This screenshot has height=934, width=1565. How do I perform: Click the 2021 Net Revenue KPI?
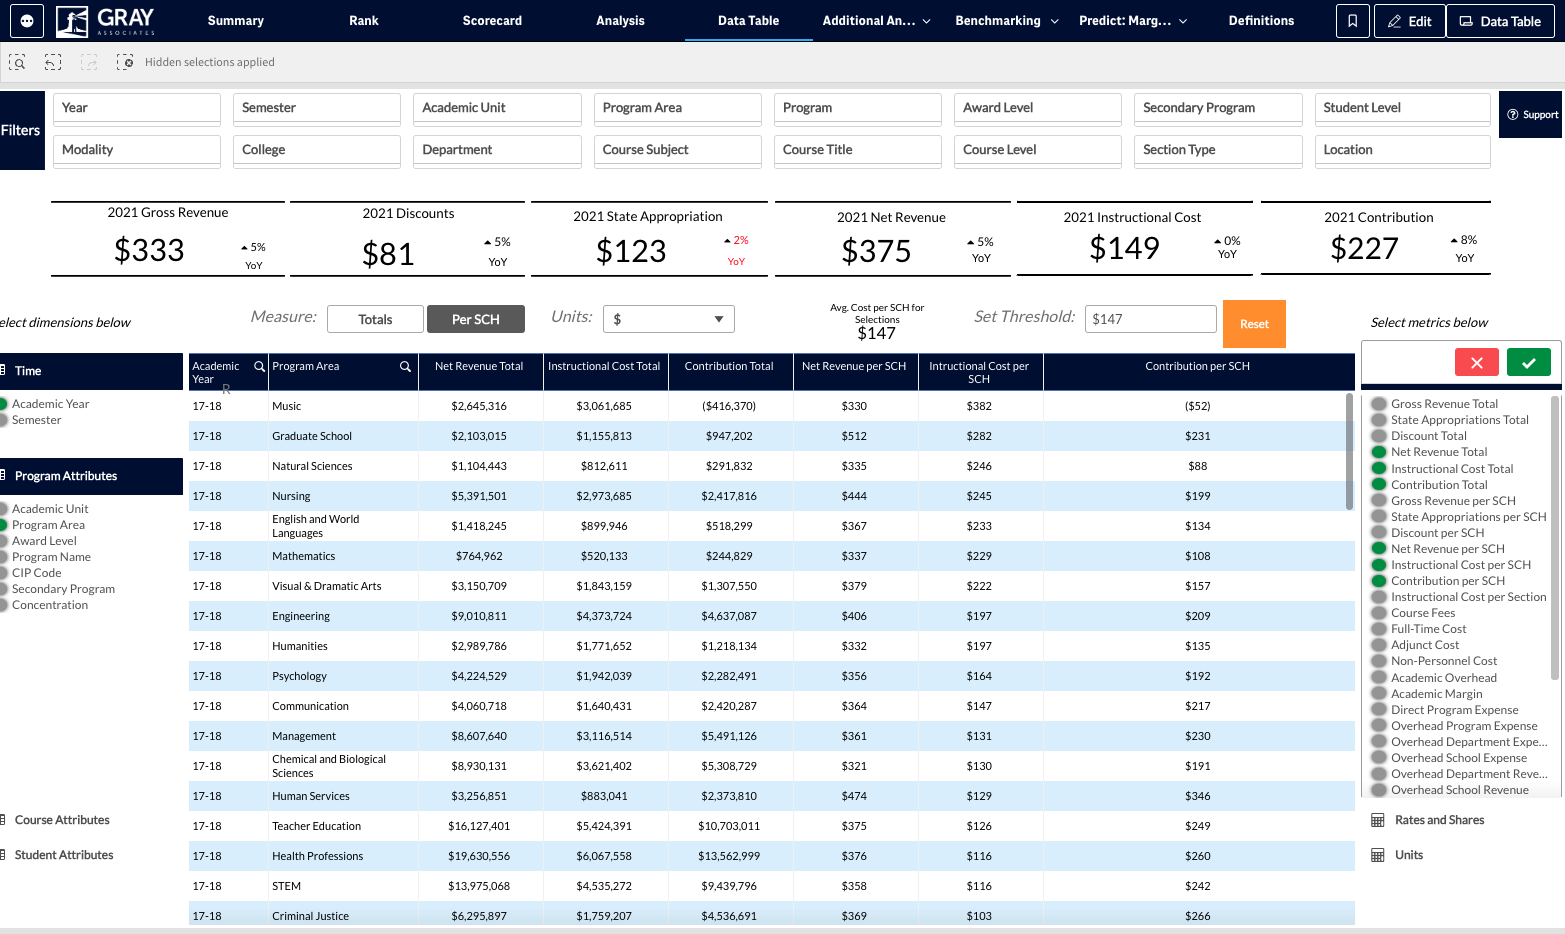[x=892, y=240]
